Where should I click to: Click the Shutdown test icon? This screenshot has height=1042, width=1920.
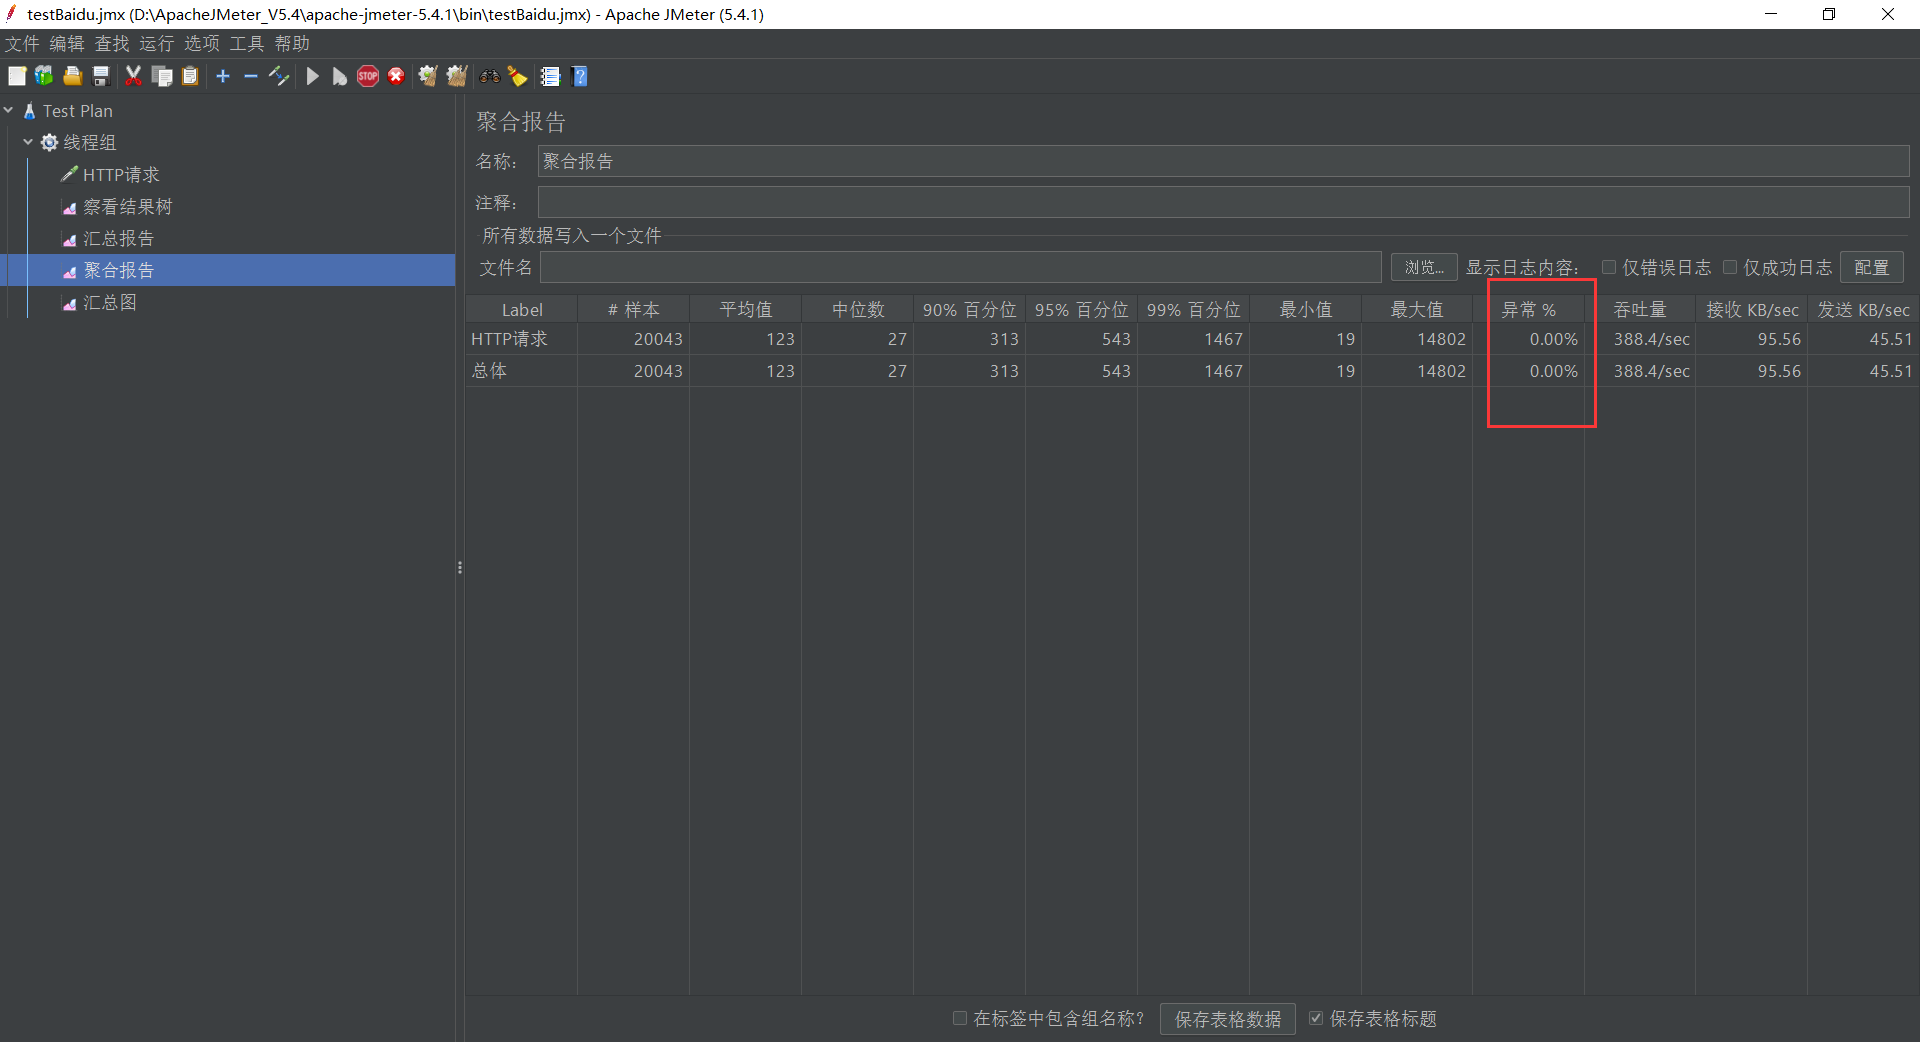(395, 76)
